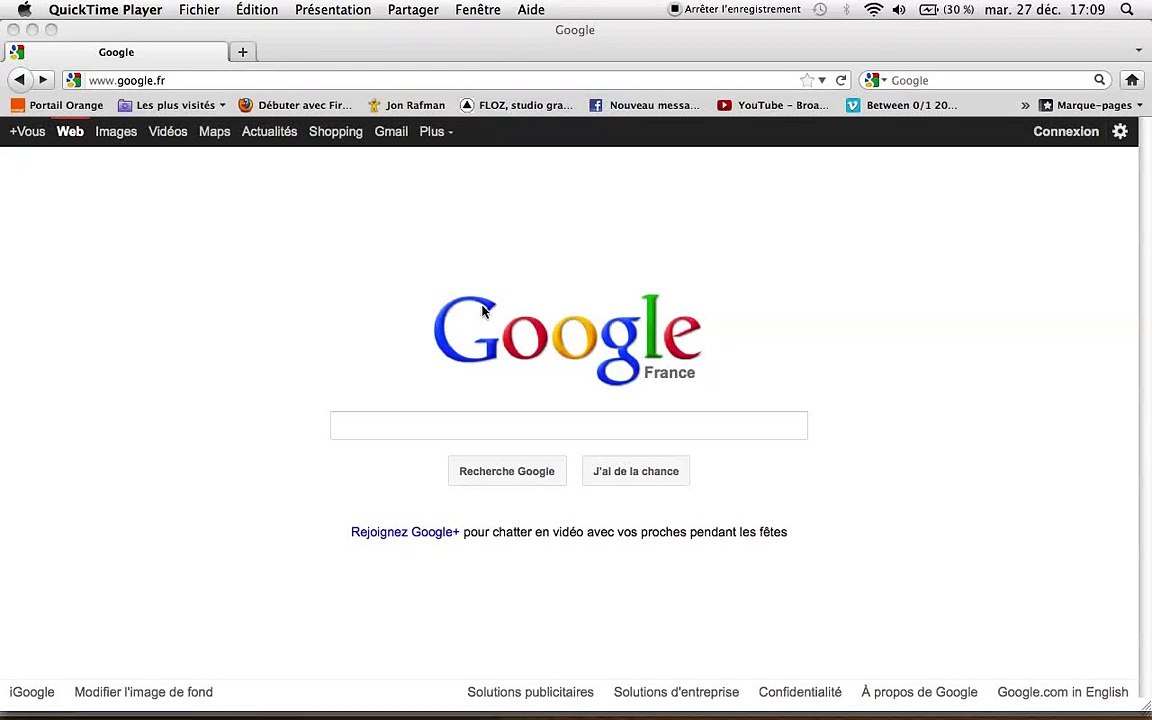Open the Apple menu

24,10
